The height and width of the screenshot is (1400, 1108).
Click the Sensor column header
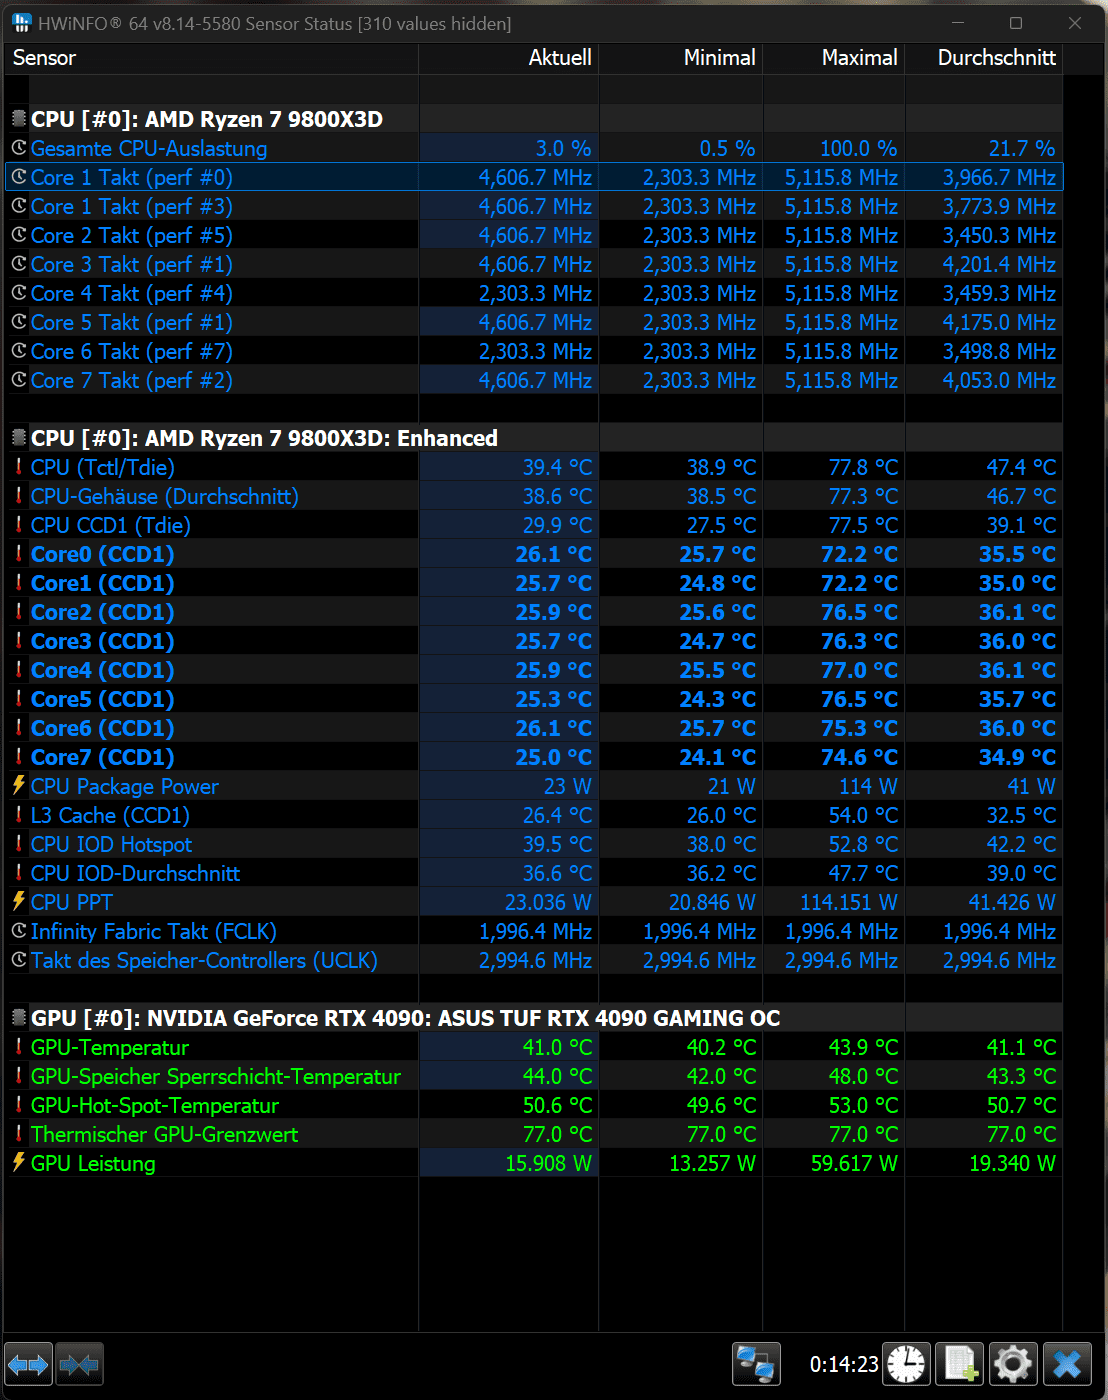click(211, 58)
